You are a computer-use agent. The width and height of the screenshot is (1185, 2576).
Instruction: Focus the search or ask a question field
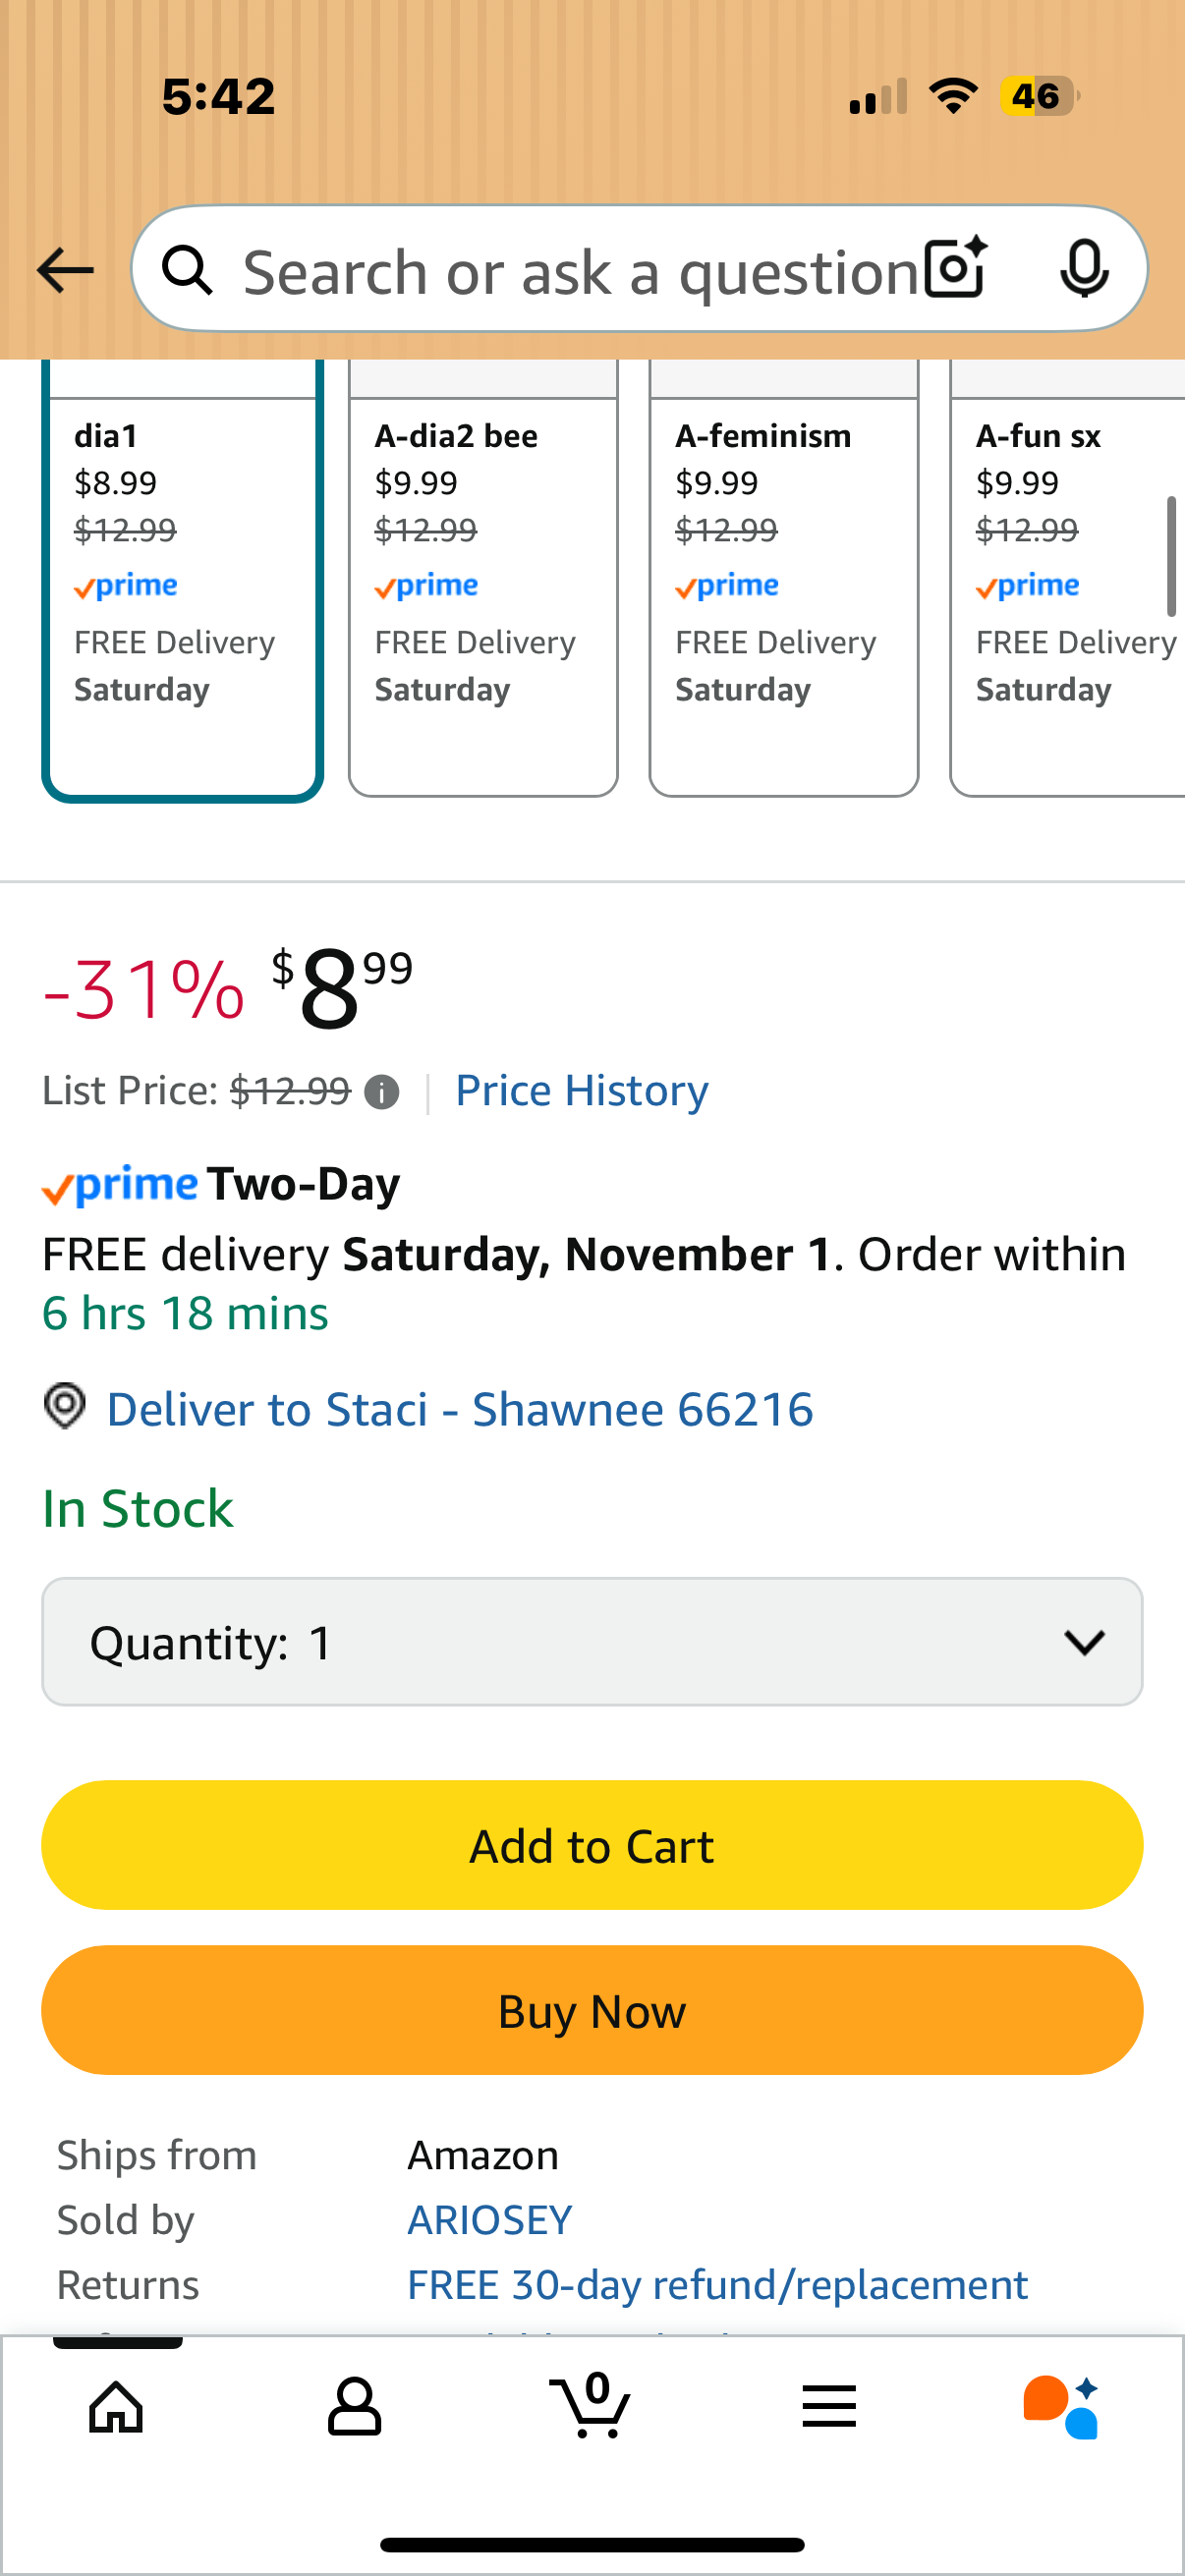(580, 272)
